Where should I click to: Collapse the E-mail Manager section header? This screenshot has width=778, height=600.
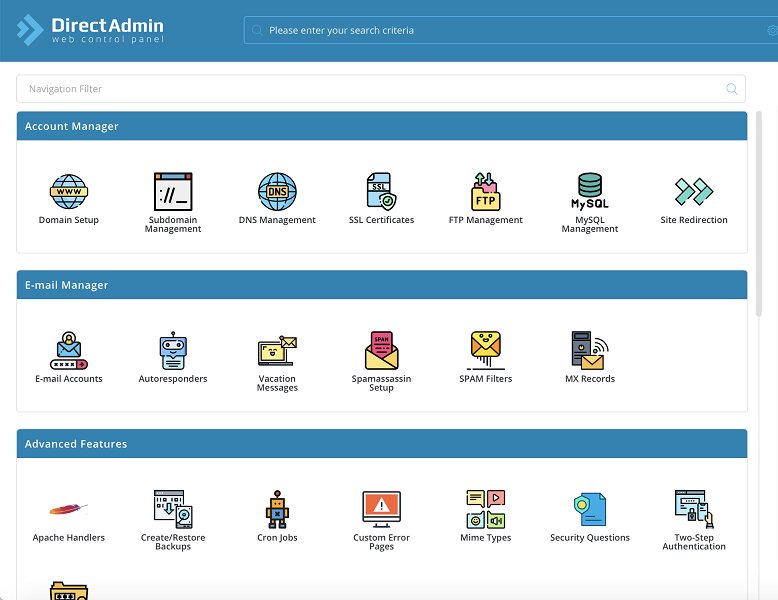point(381,285)
